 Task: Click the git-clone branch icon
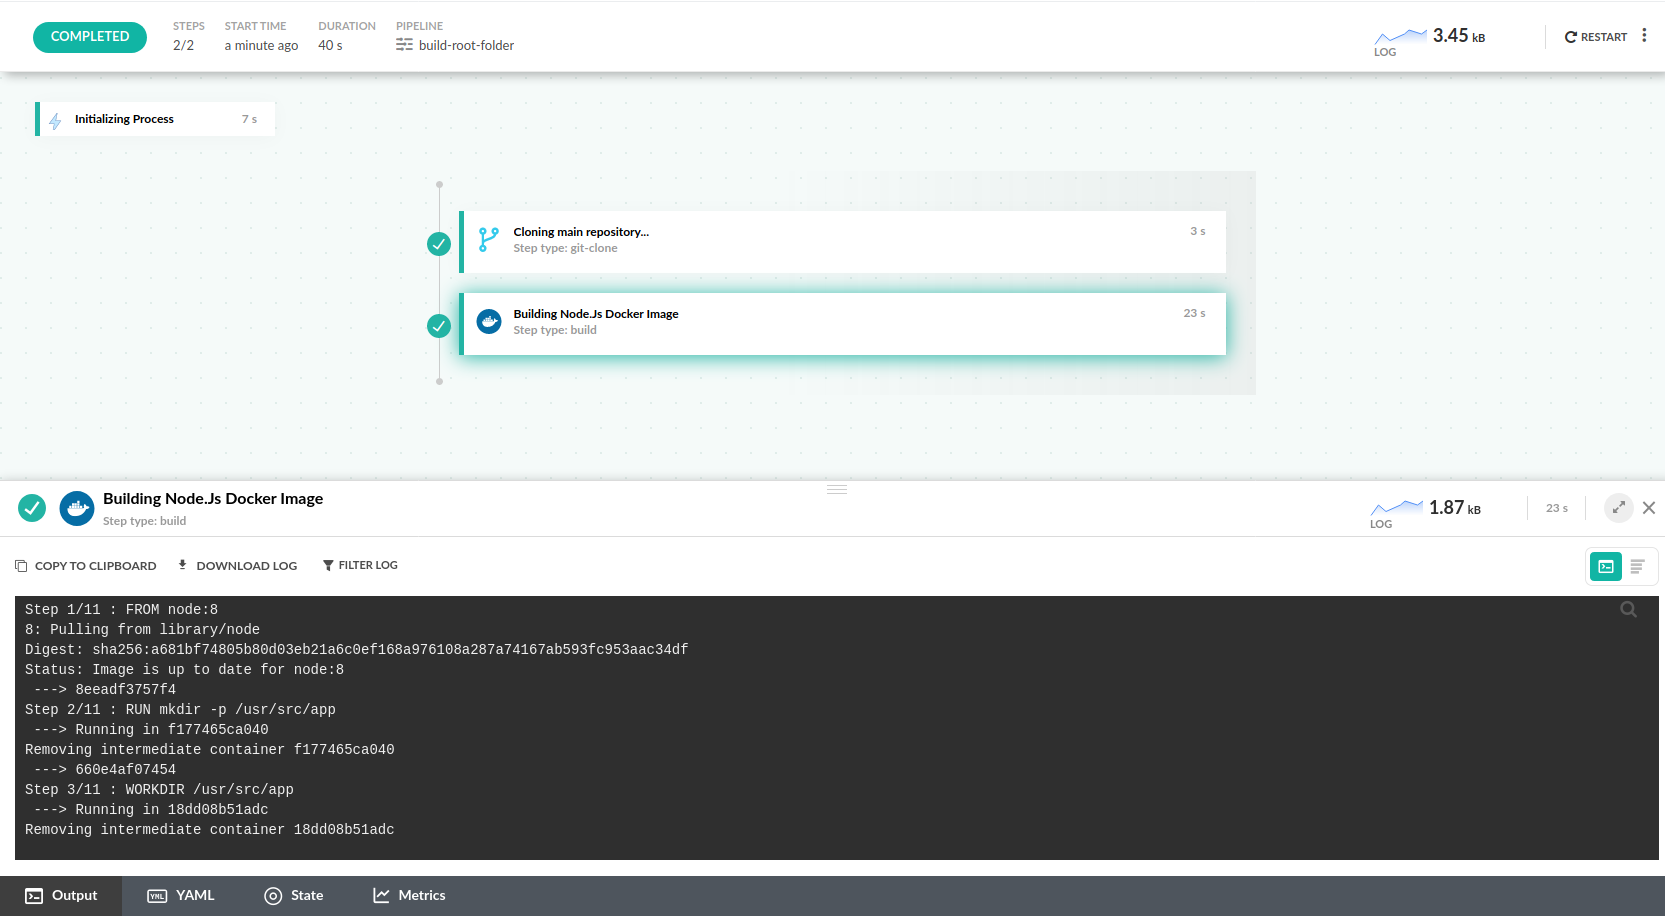488,240
